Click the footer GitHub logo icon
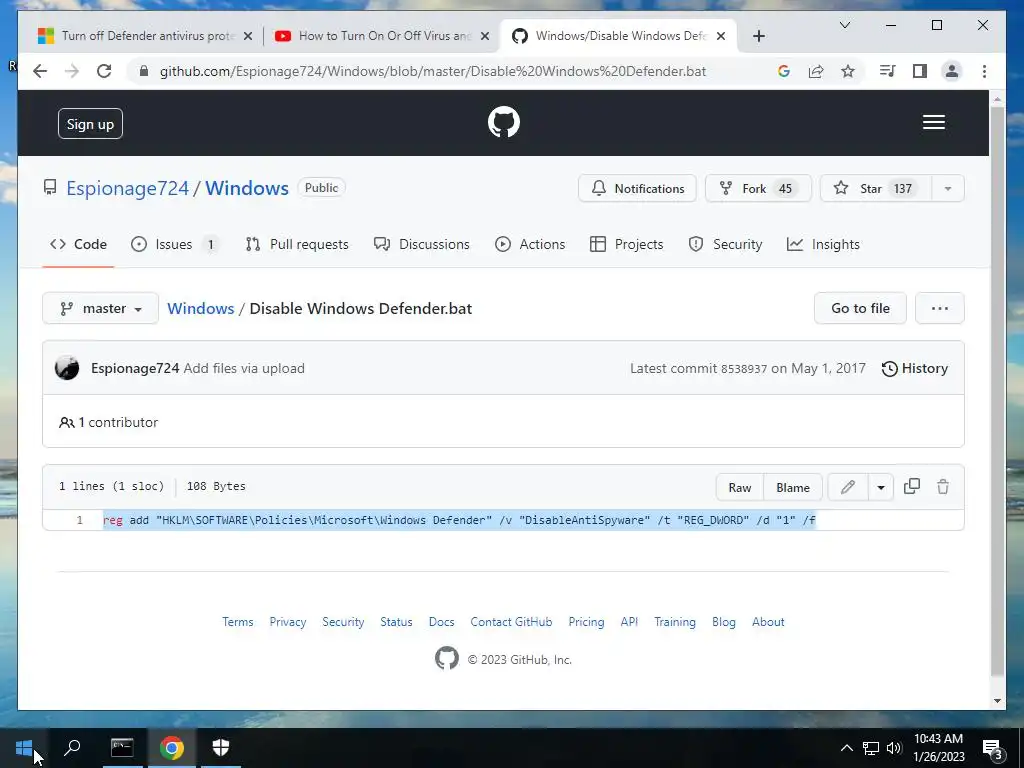Screen dimensions: 1024x768 point(447,658)
